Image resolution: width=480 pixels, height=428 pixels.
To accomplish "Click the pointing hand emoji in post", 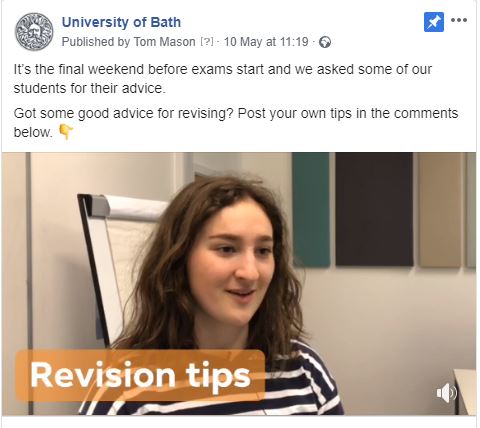I will point(66,132).
